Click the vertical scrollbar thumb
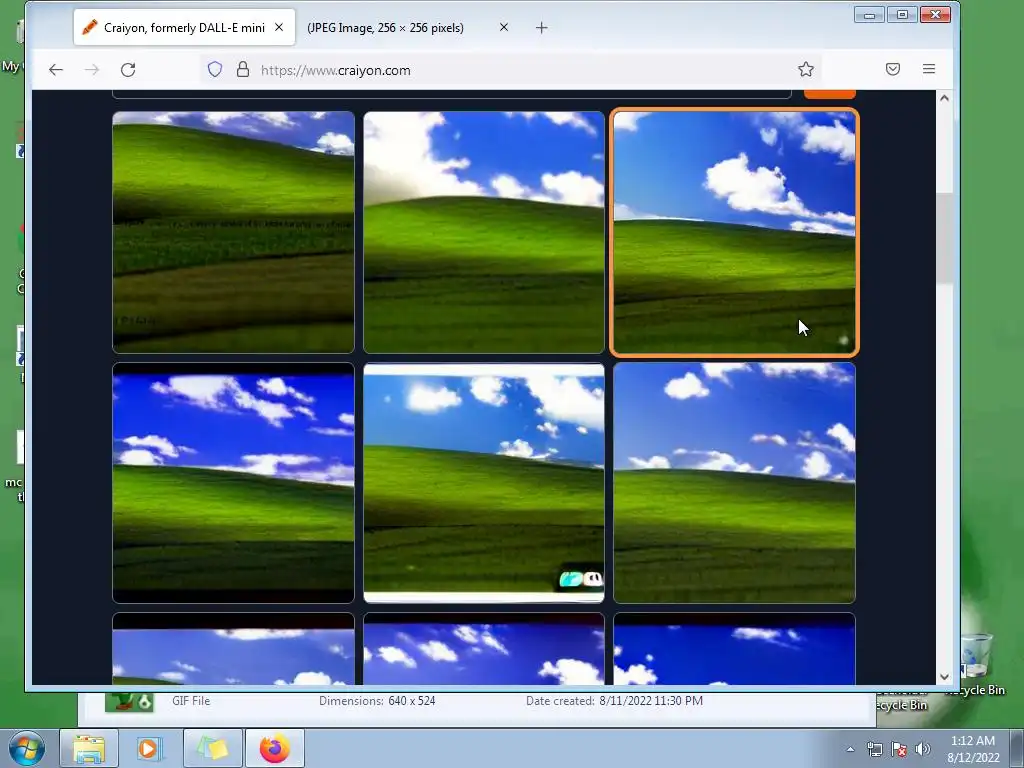This screenshot has width=1024, height=768. tap(944, 238)
